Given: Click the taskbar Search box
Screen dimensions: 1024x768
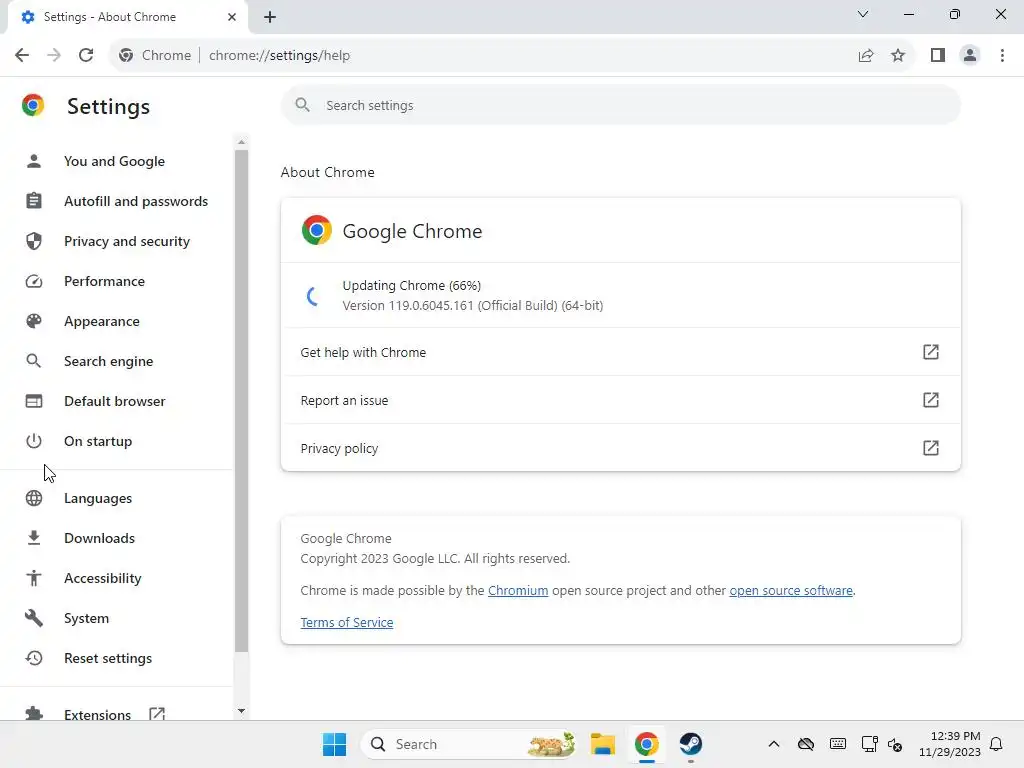Looking at the screenshot, I should (x=468, y=744).
